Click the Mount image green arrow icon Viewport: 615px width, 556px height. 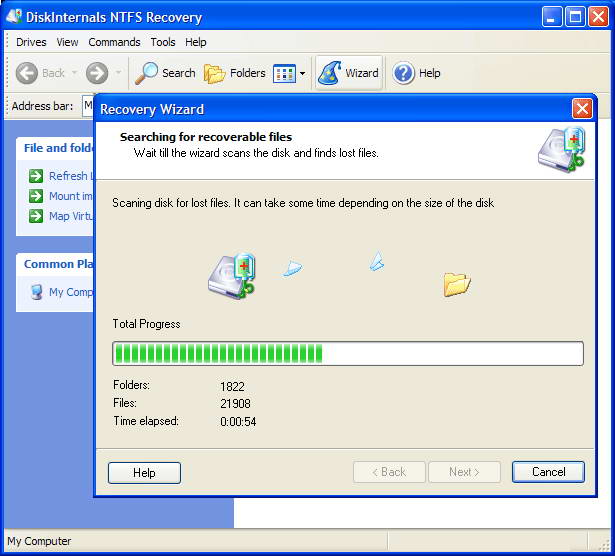(36, 196)
